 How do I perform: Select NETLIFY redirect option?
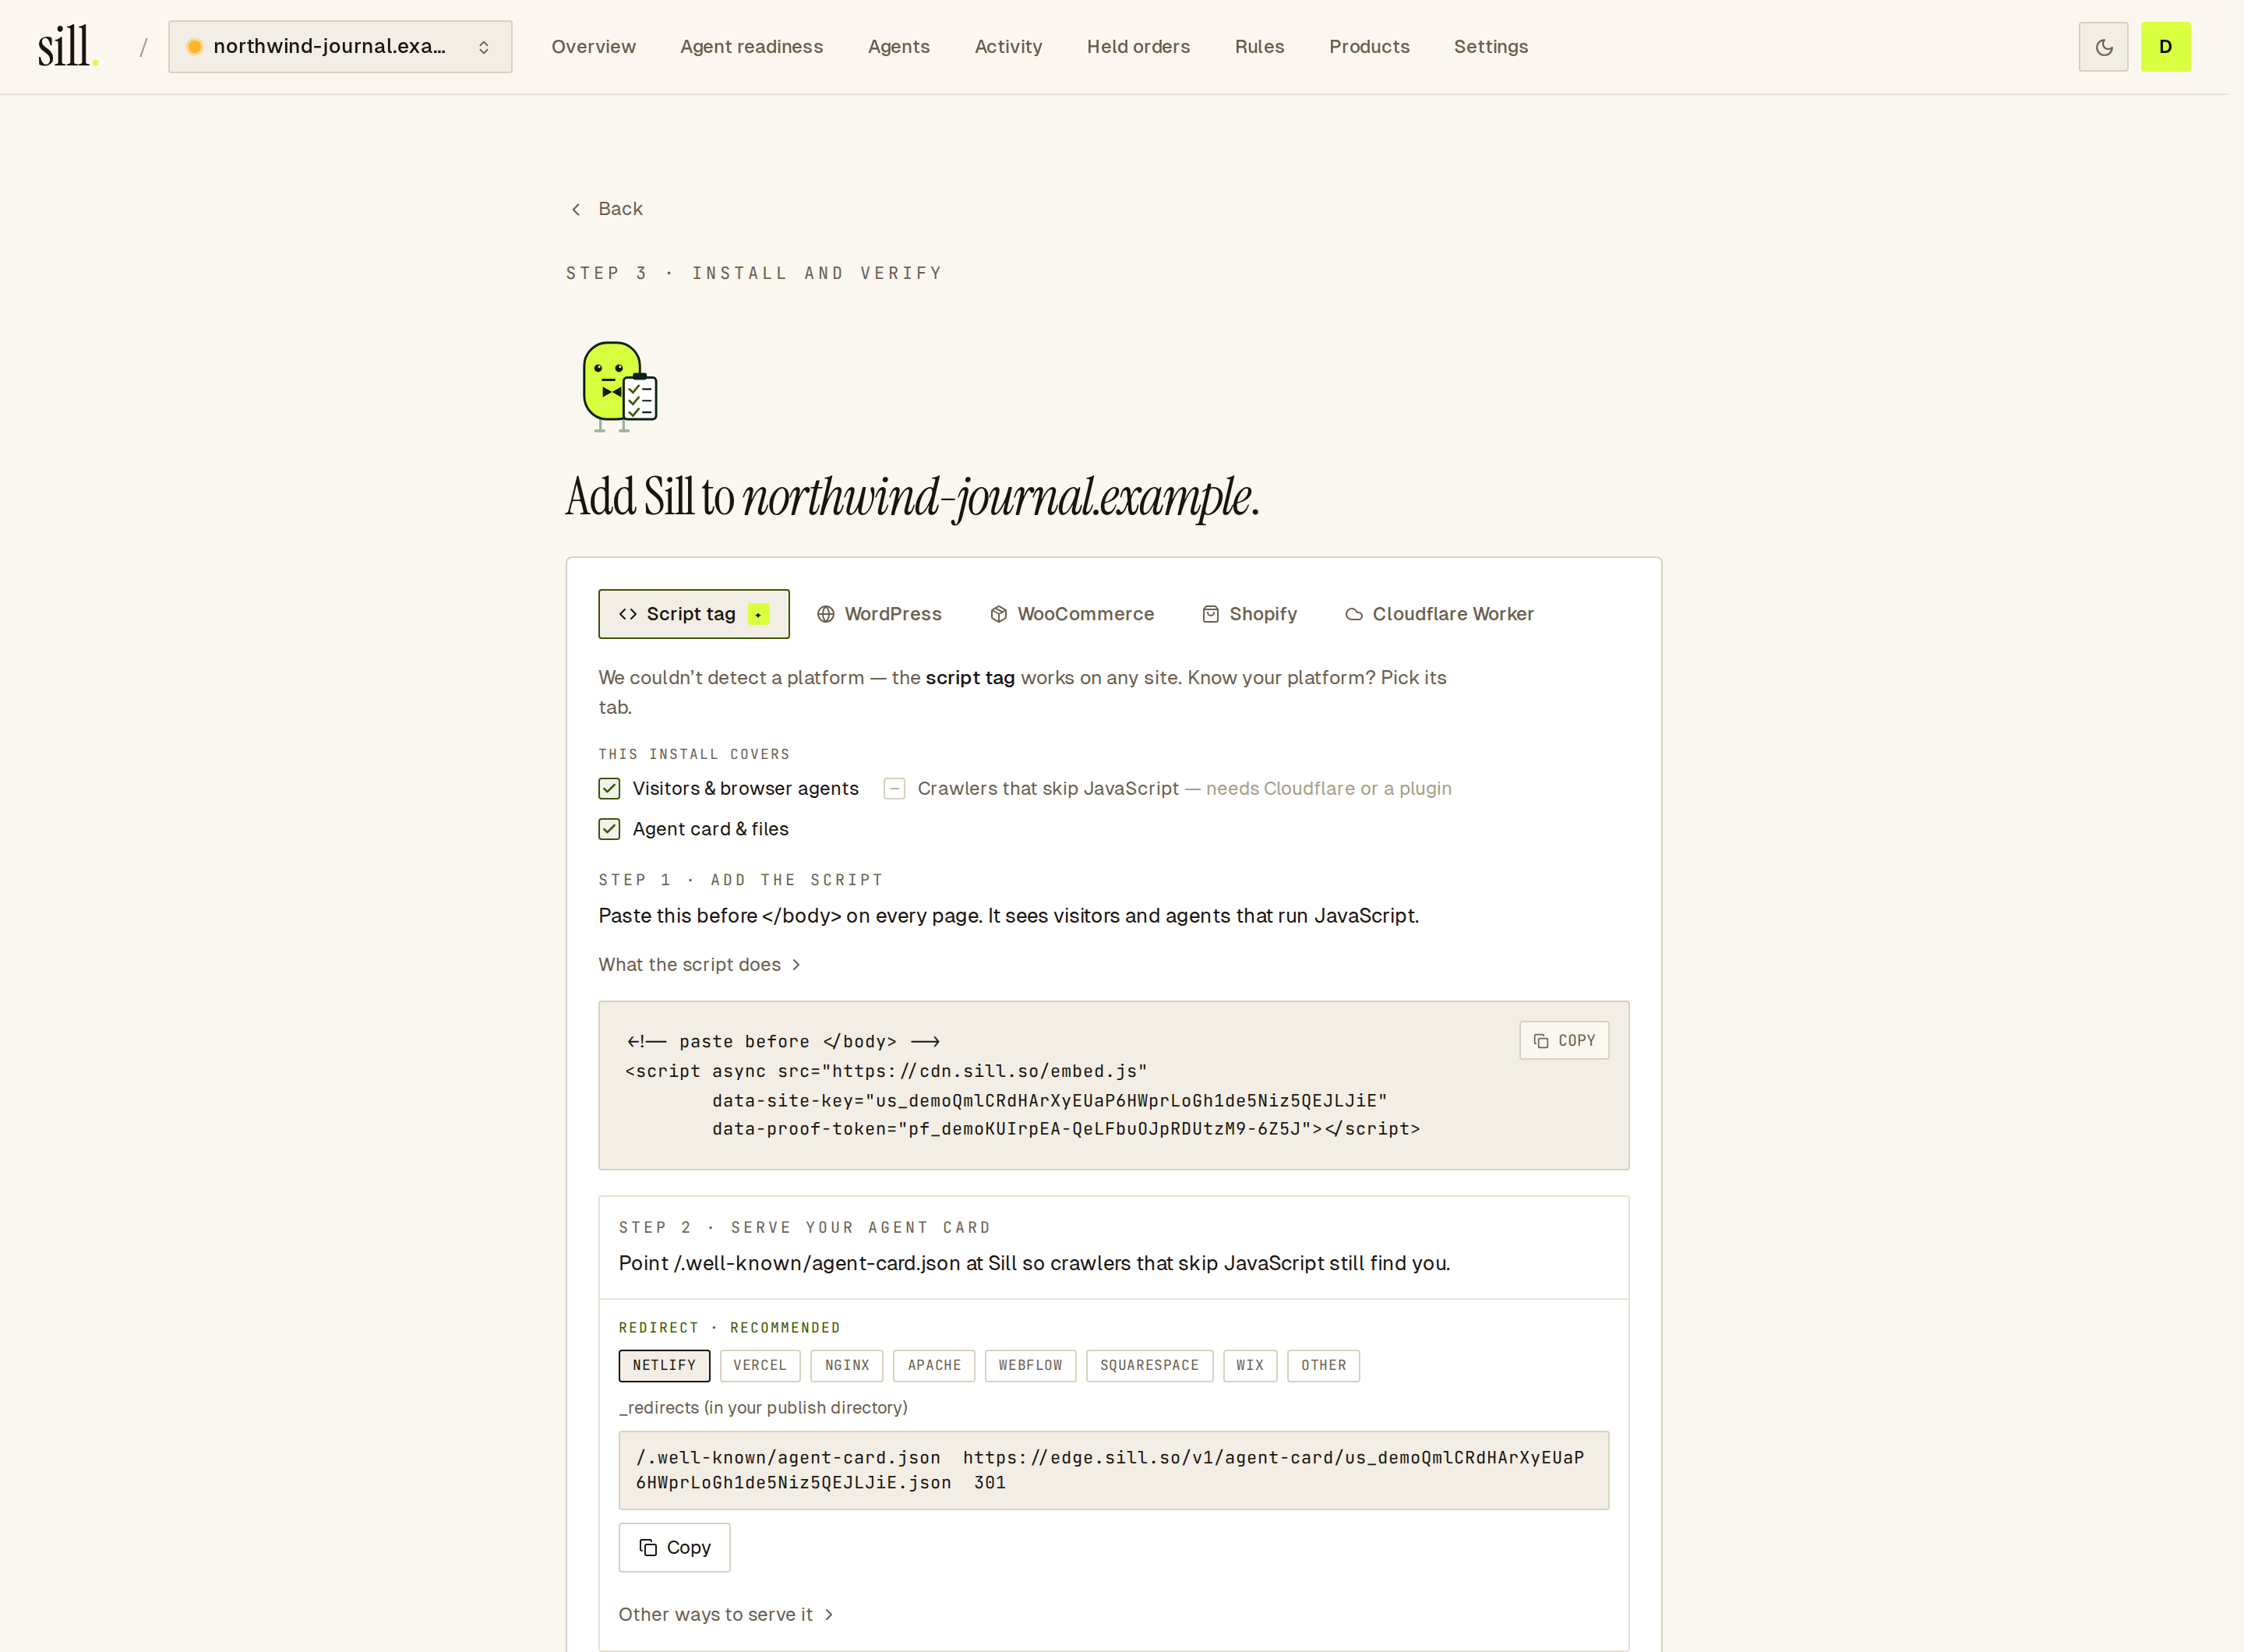coord(664,1365)
